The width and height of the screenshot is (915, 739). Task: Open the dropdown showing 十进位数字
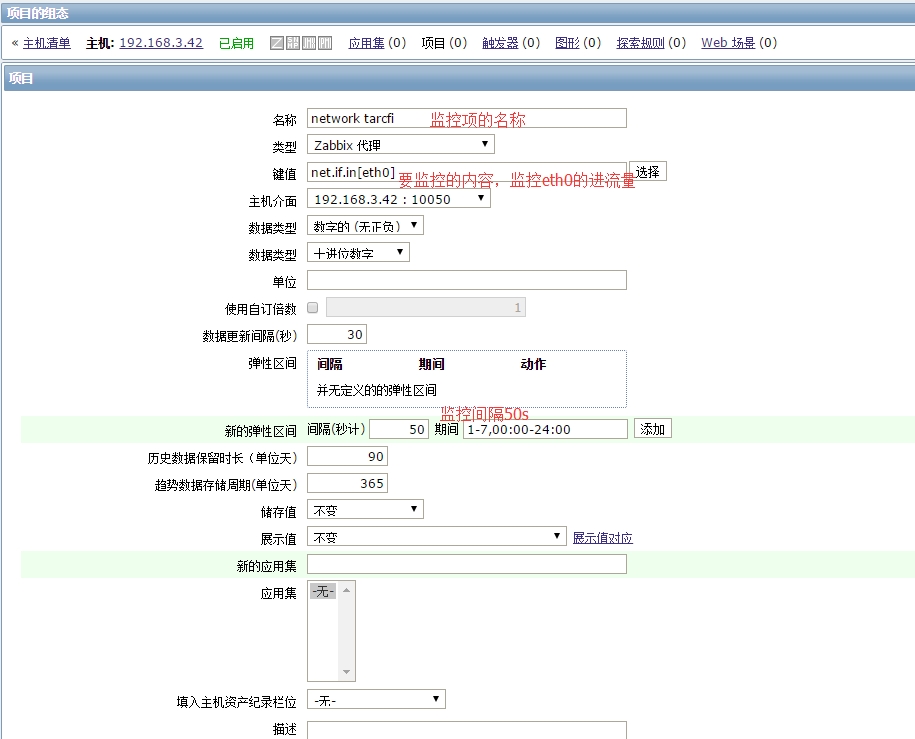(358, 252)
